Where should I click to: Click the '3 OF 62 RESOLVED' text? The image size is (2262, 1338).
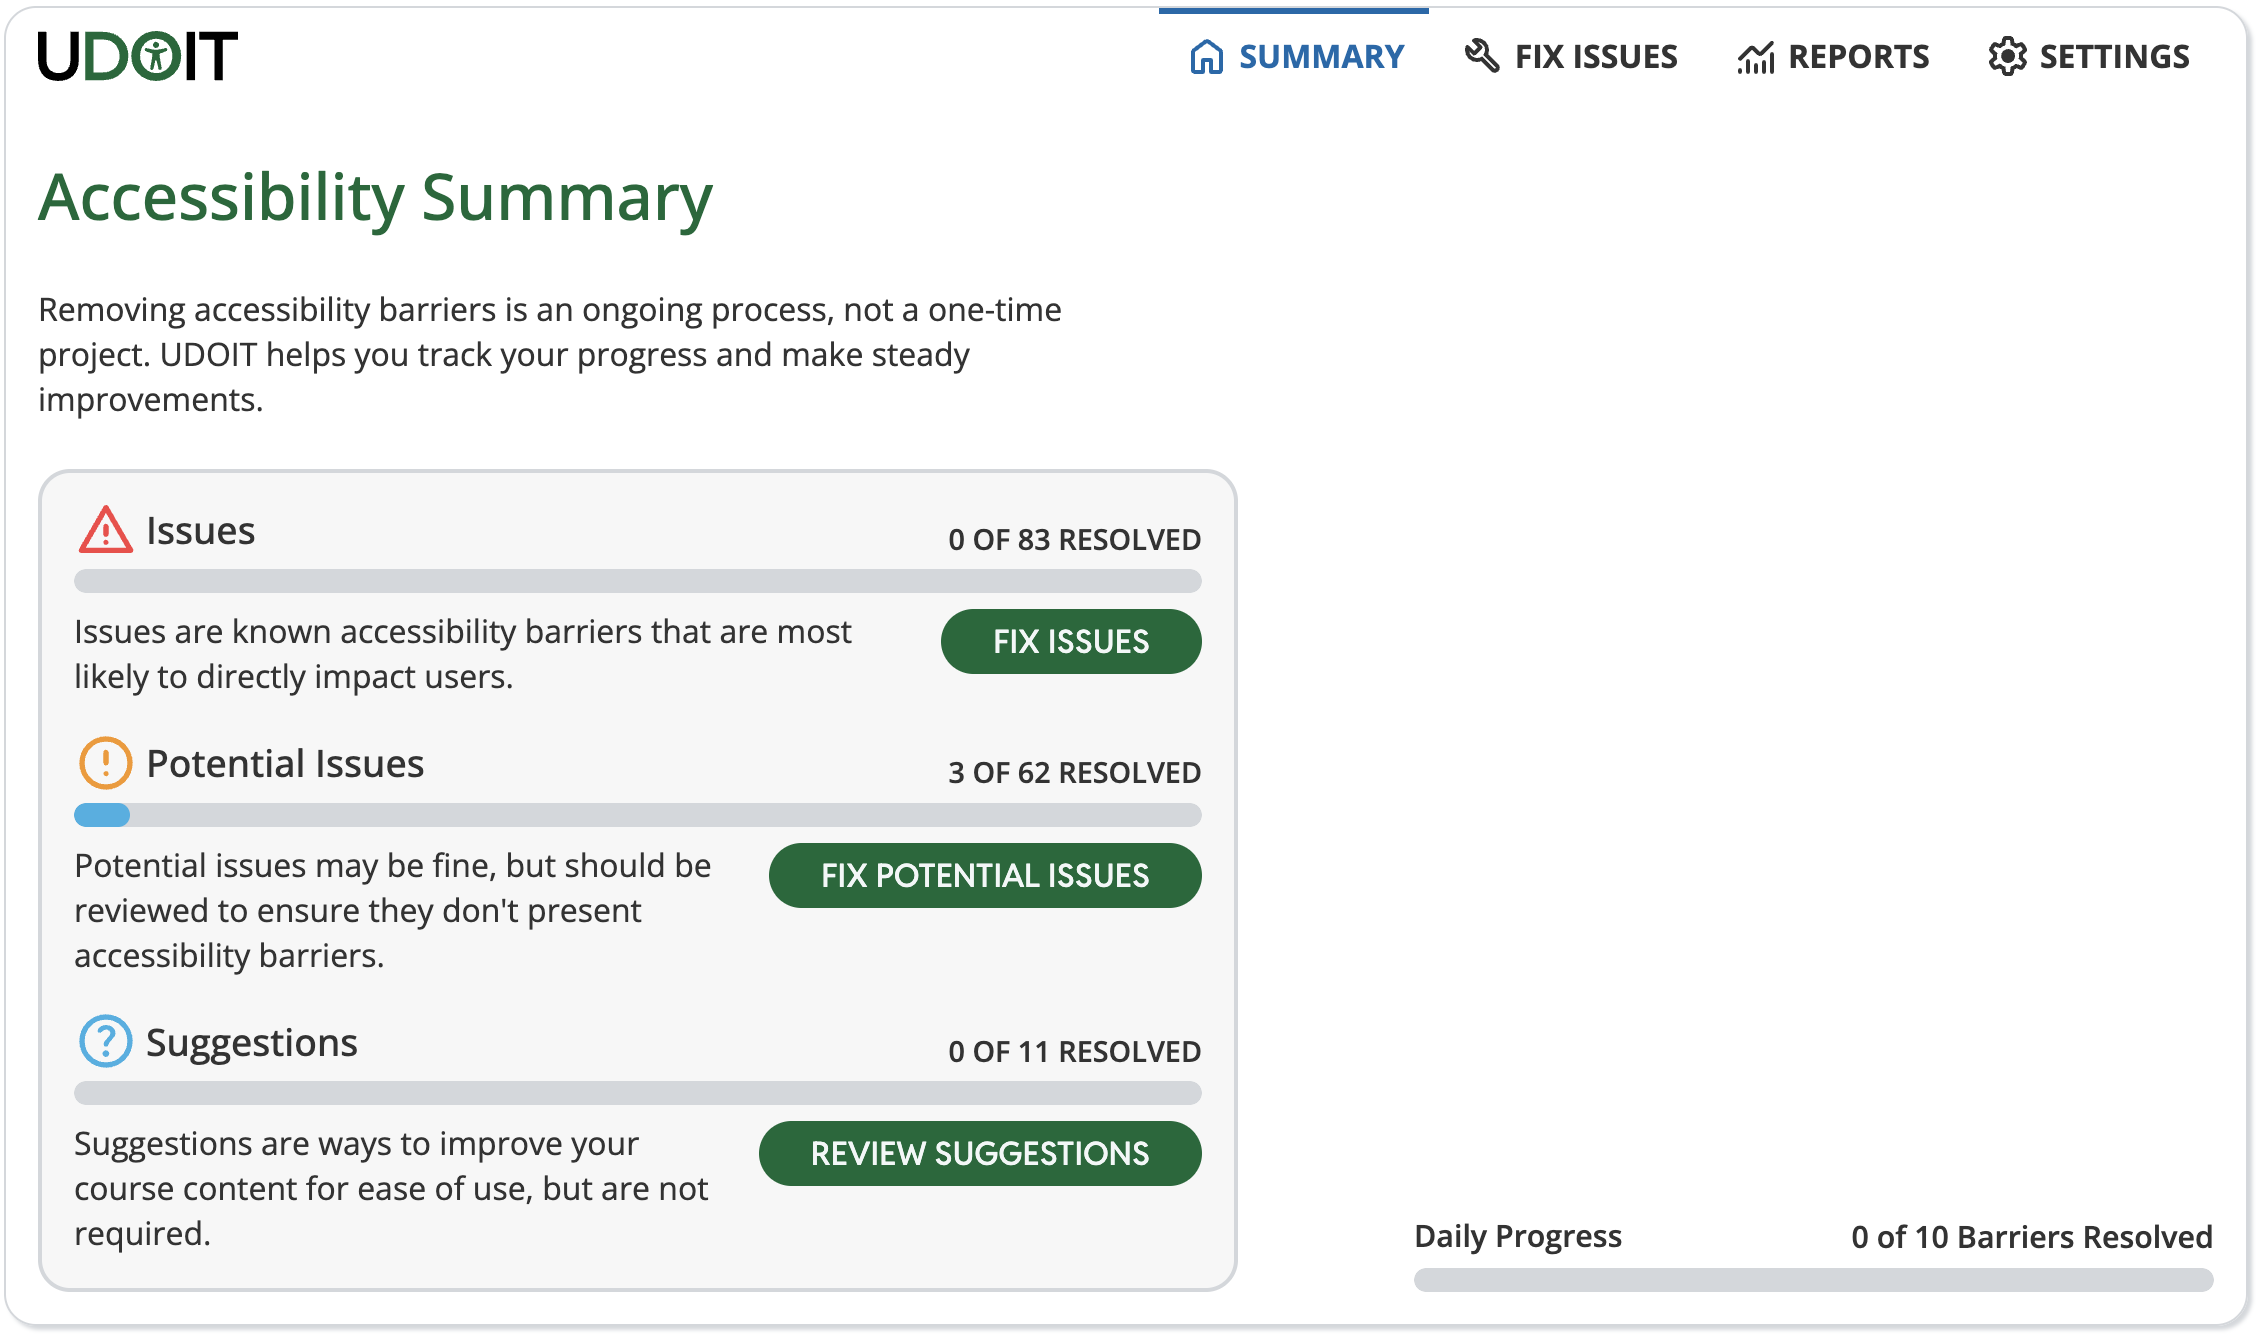point(1074,773)
